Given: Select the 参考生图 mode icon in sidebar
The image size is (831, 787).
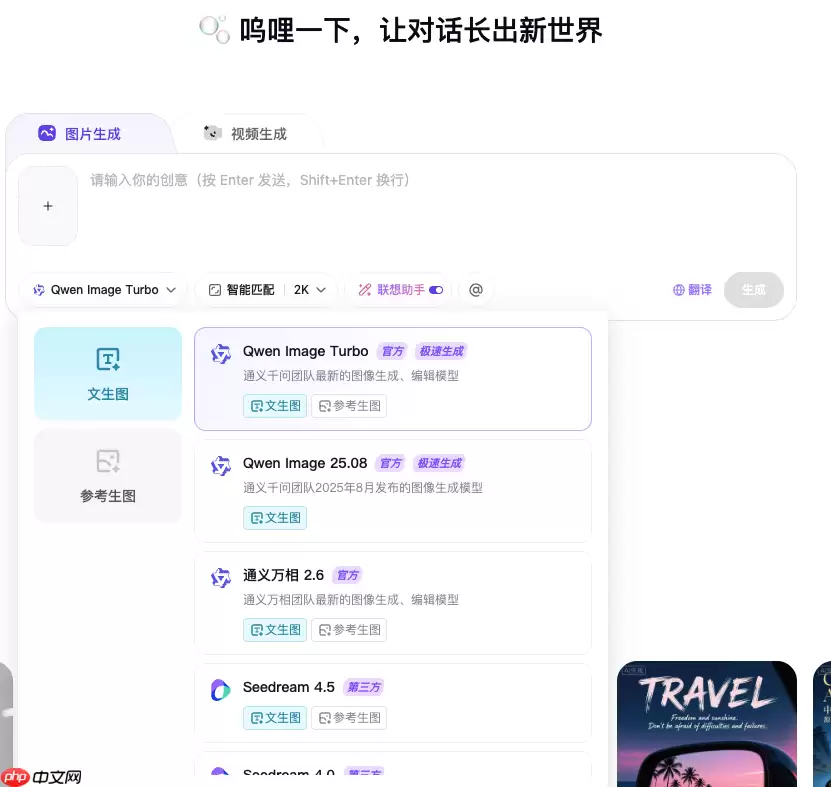Looking at the screenshot, I should click(x=107, y=461).
